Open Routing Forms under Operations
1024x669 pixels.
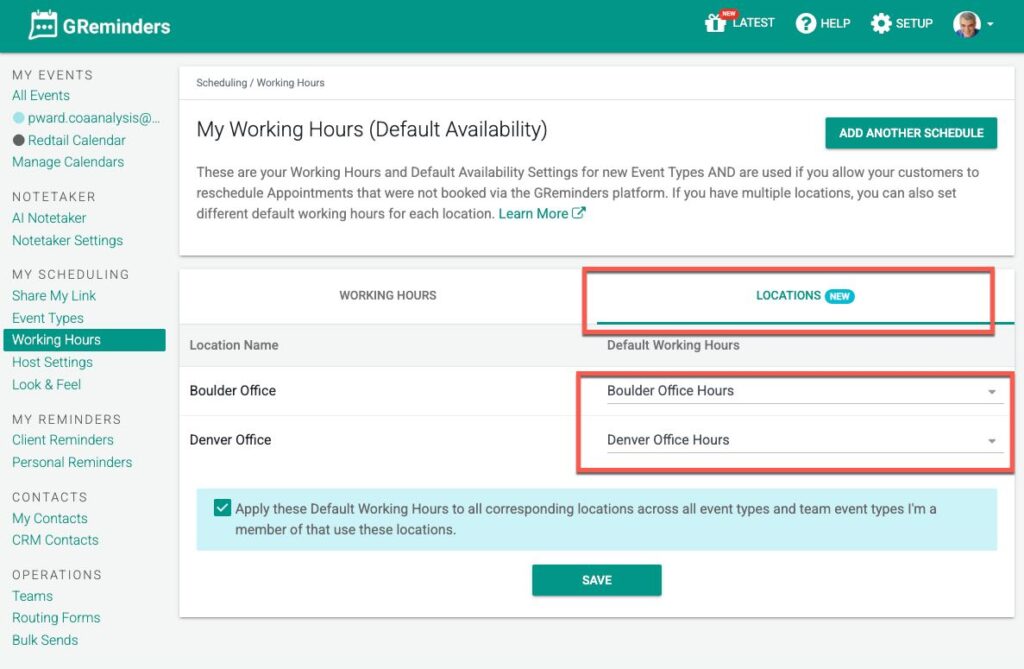56,618
